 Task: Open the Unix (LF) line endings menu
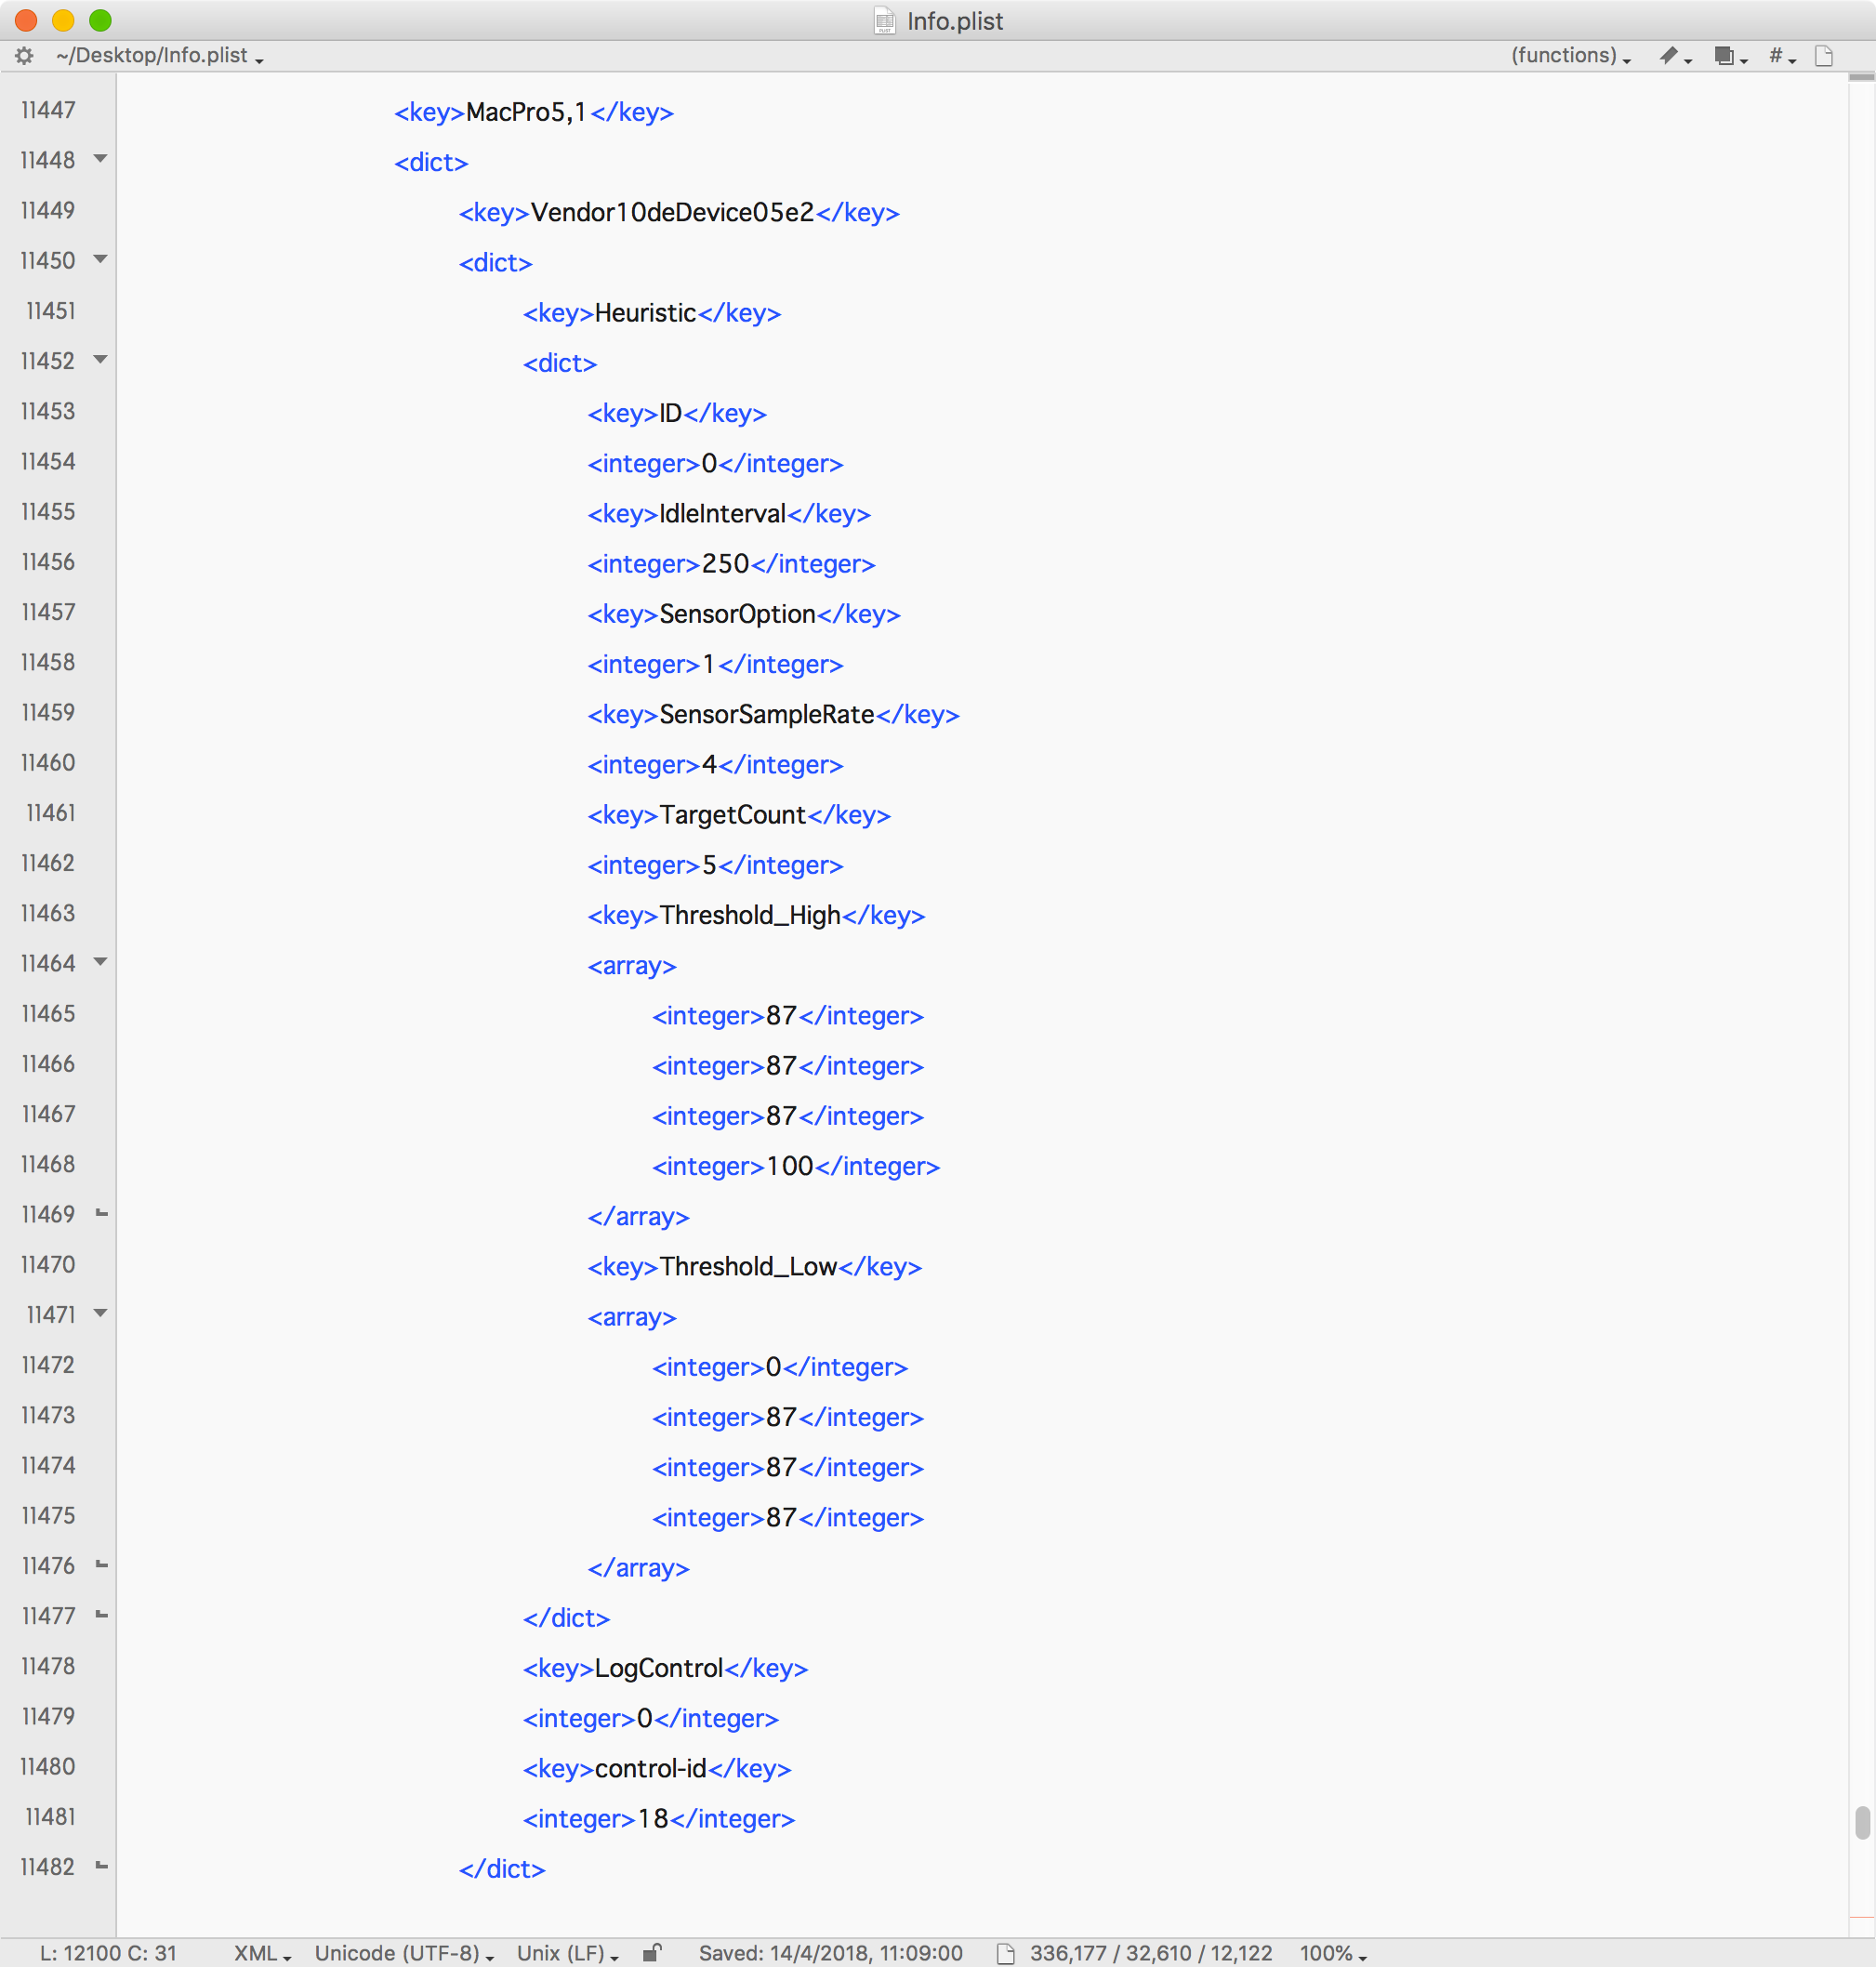click(567, 1953)
